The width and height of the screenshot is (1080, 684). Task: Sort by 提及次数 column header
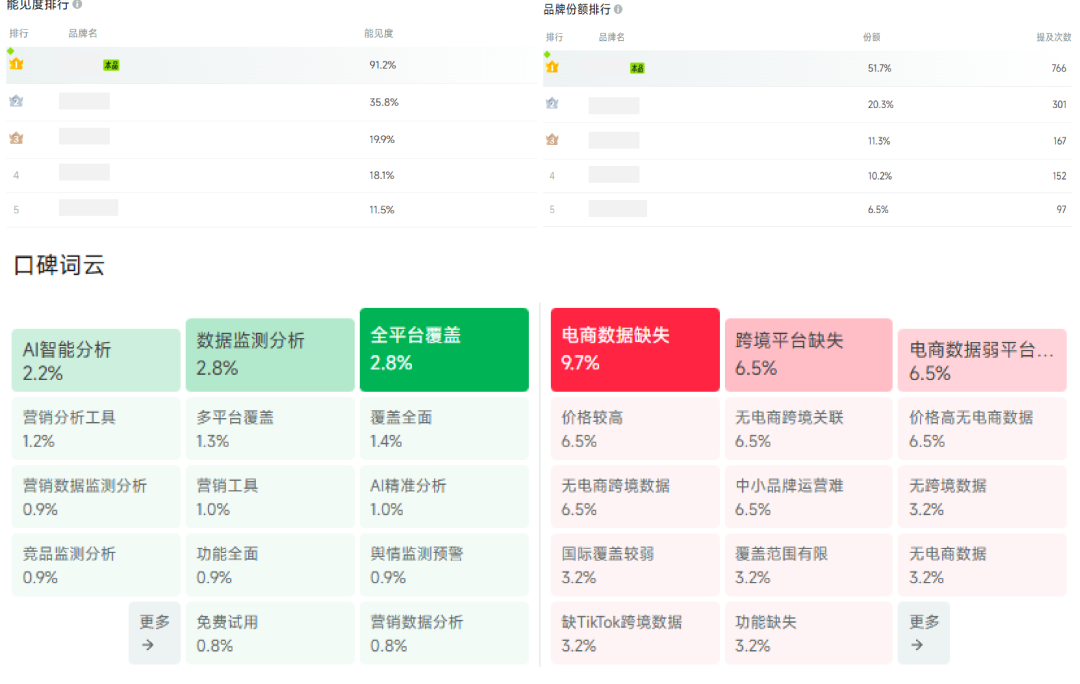[1051, 37]
